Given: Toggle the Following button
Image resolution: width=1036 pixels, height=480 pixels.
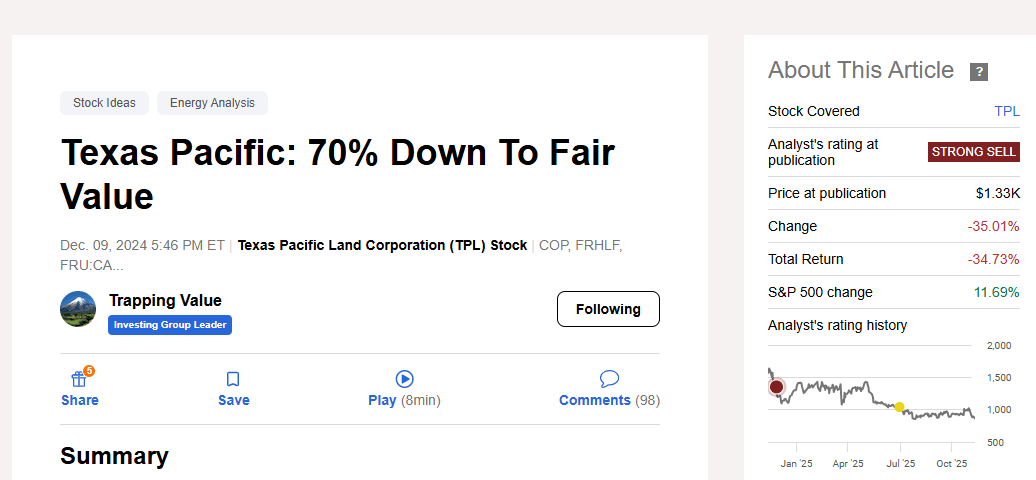Looking at the screenshot, I should (608, 309).
